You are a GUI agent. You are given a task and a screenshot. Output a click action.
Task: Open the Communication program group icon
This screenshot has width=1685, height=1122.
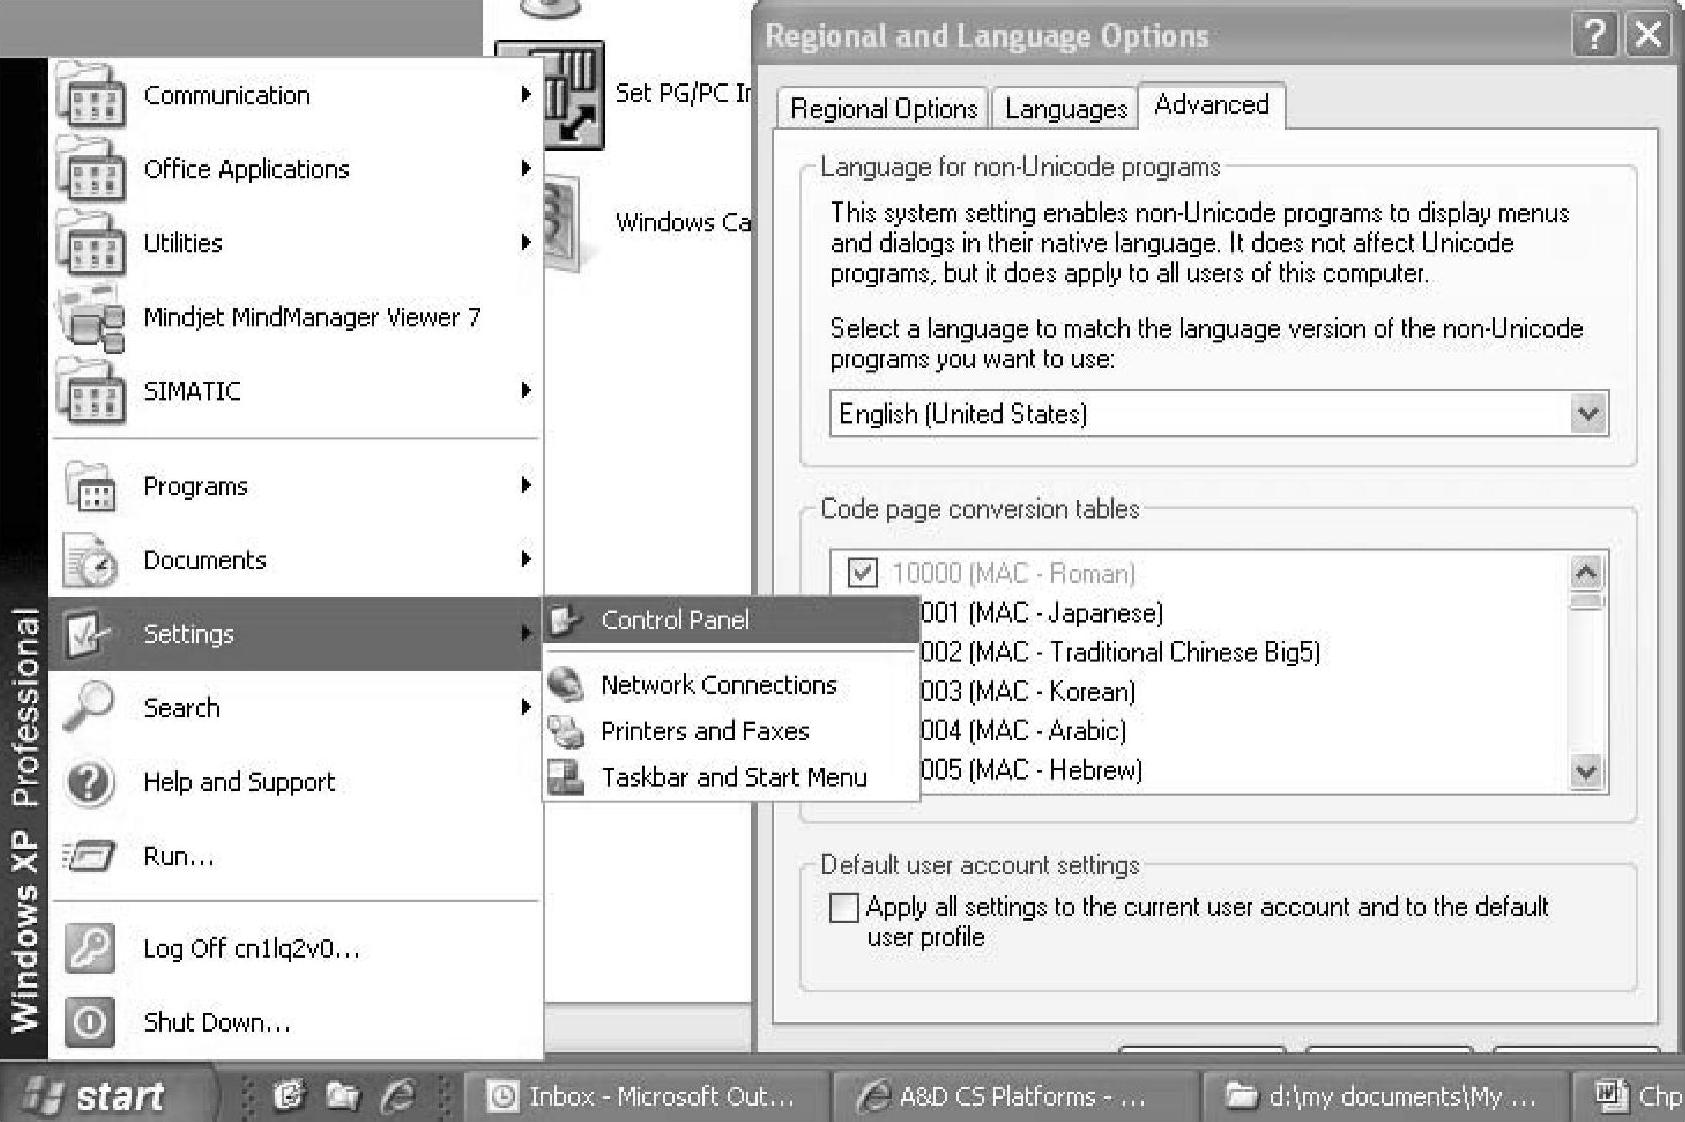tap(91, 95)
